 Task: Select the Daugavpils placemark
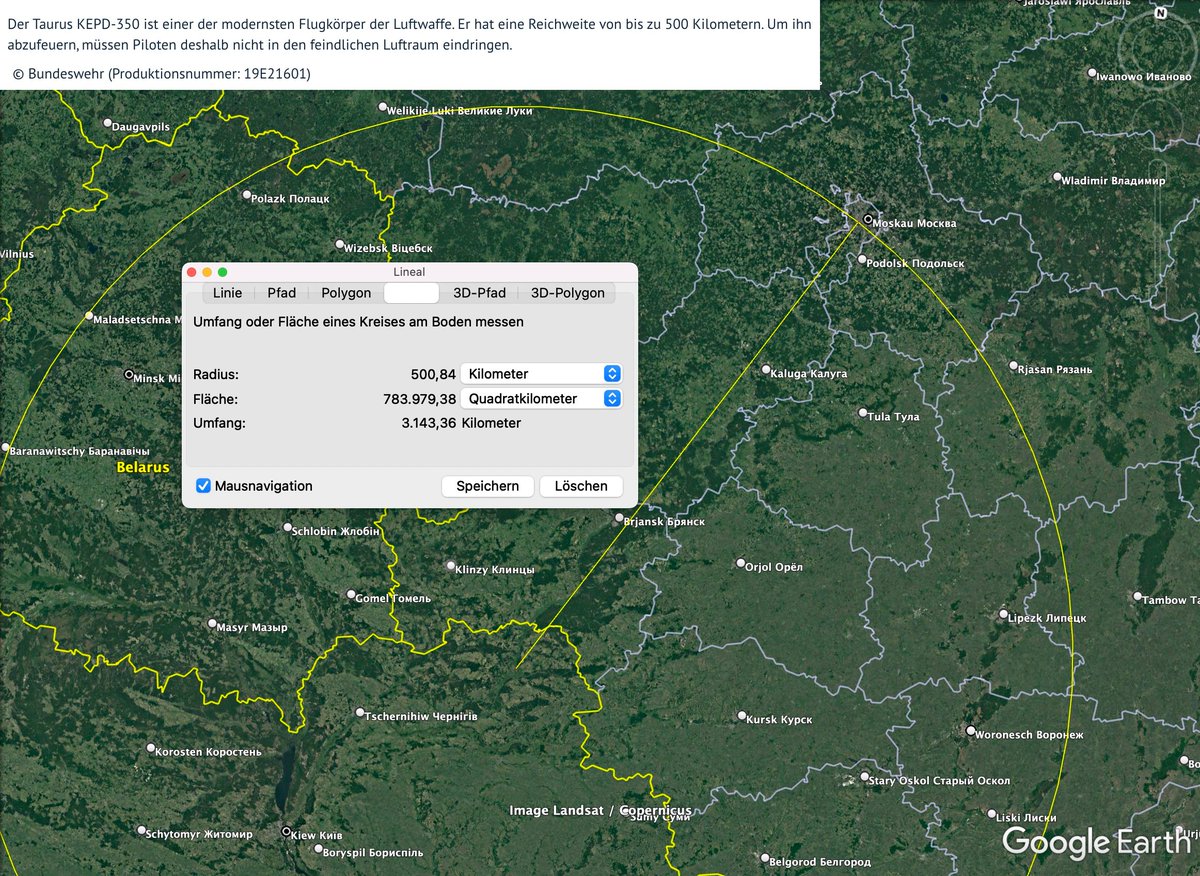click(108, 124)
